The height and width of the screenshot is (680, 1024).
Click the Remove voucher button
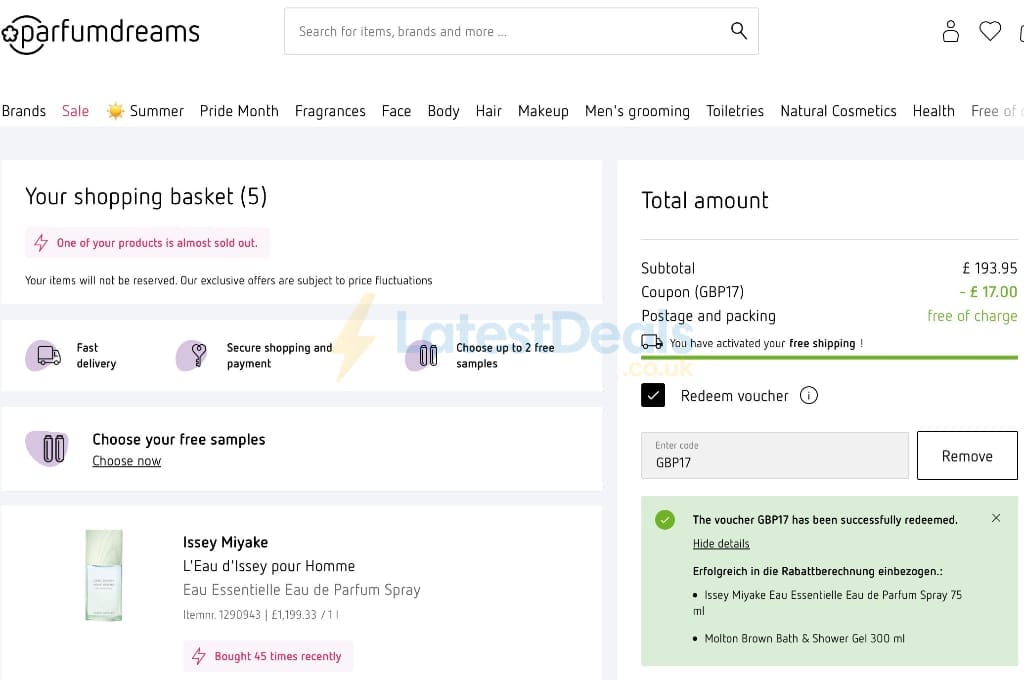967,455
